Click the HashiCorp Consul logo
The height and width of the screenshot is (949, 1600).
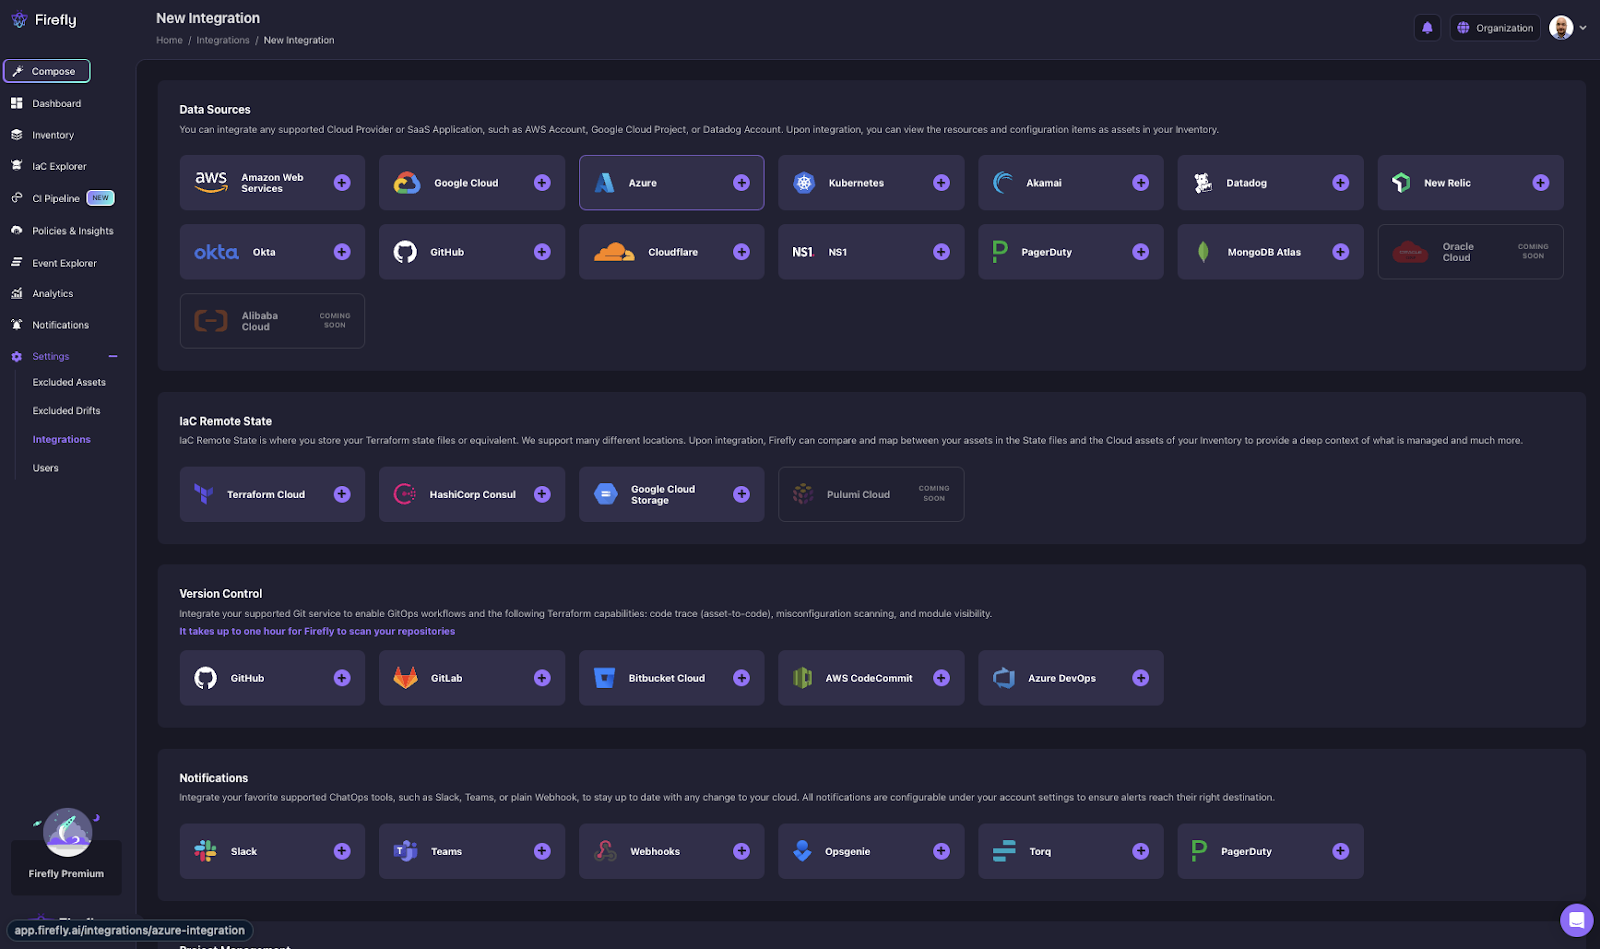pyautogui.click(x=405, y=494)
